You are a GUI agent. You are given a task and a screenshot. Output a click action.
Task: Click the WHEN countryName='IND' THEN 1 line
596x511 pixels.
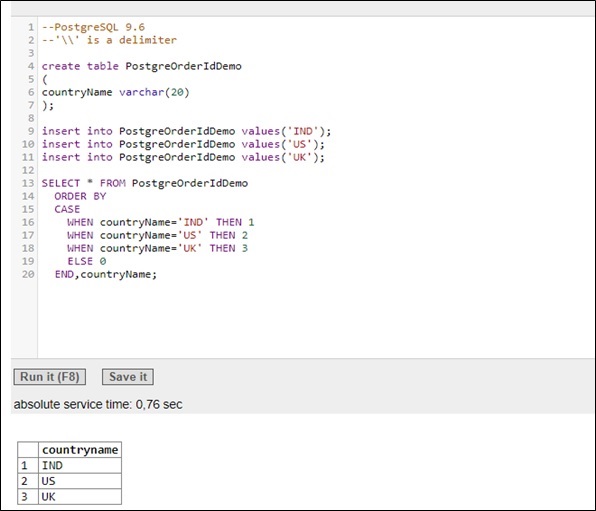click(x=161, y=222)
